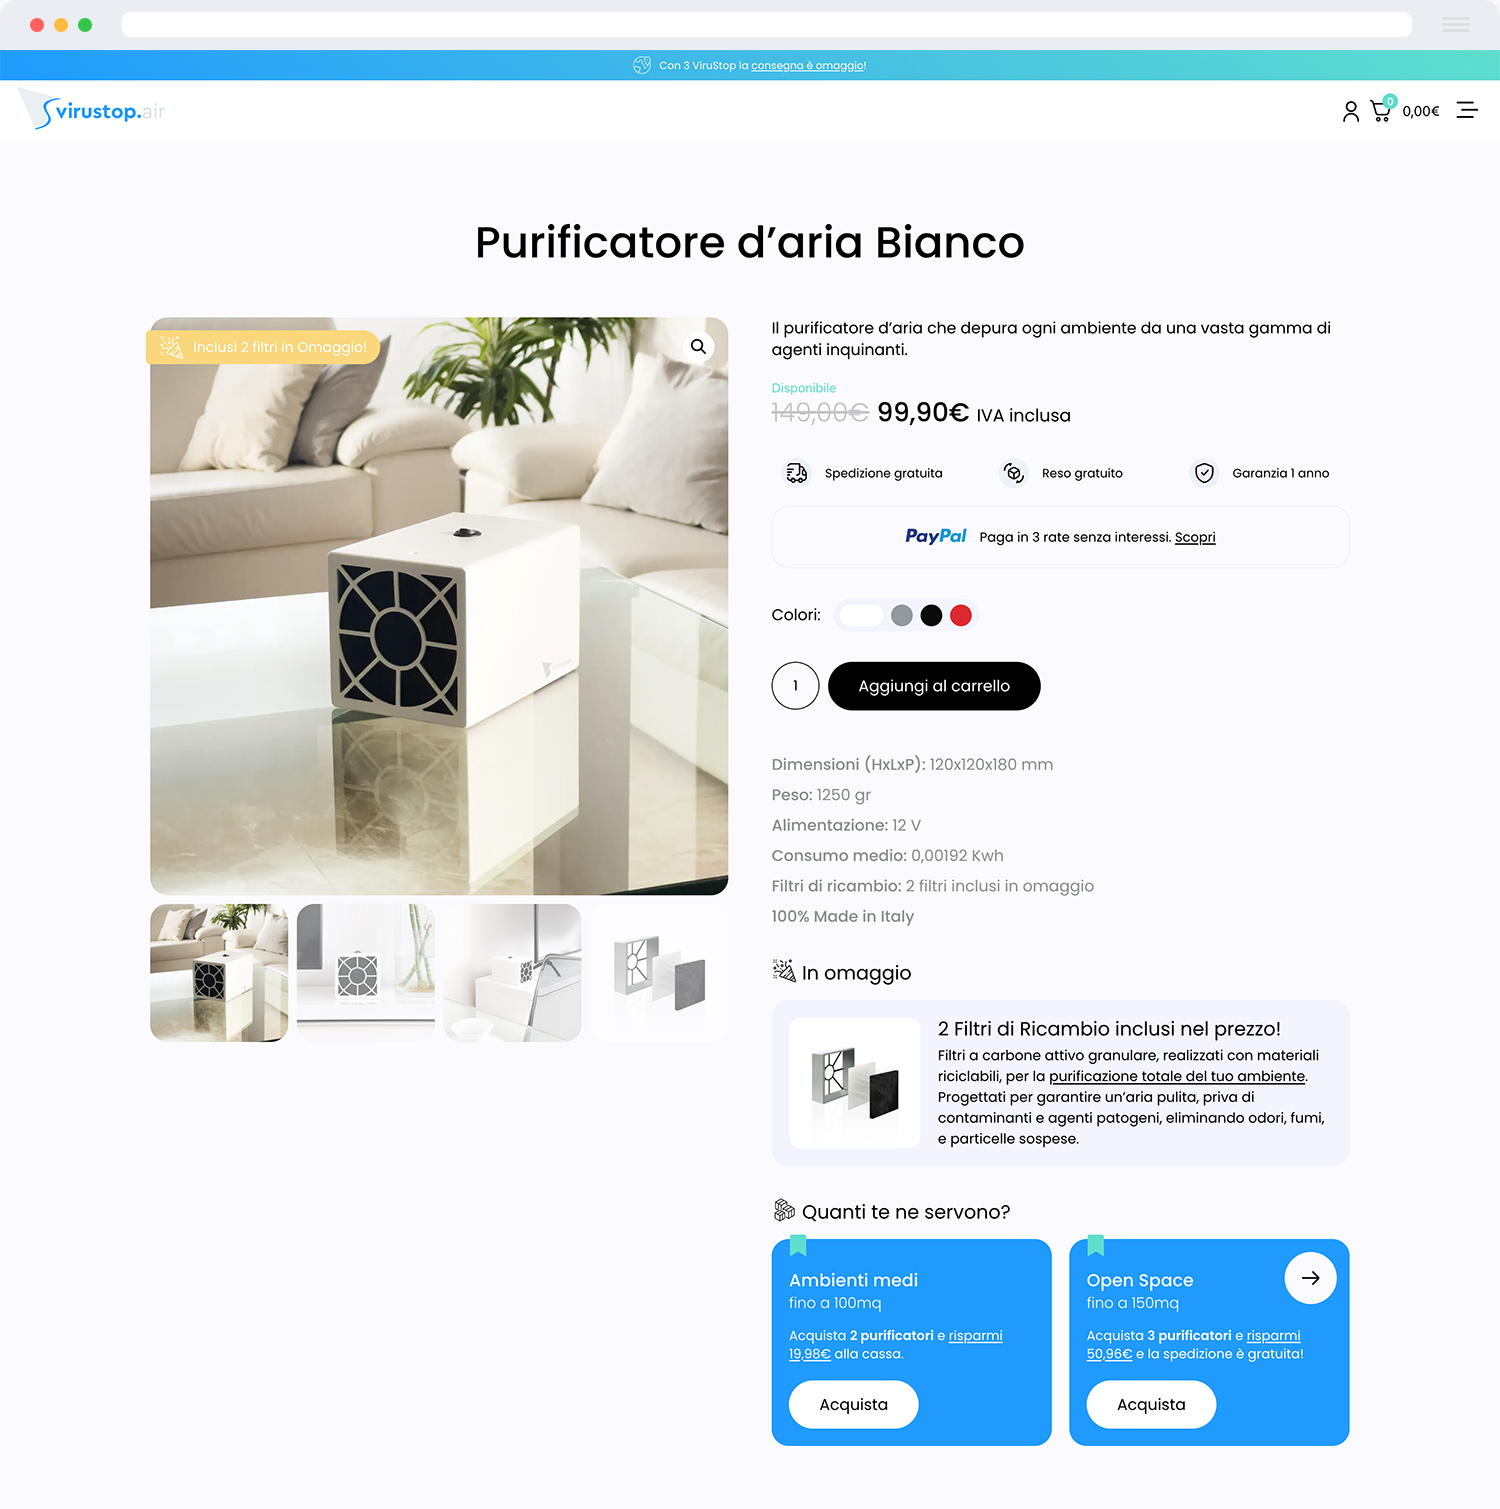1500x1509 pixels.
Task: Click Acquista in Ambienti medi card
Action: pos(853,1404)
